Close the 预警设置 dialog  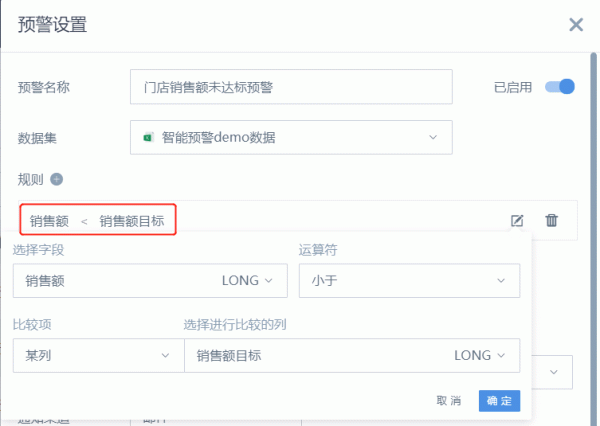pos(576,25)
